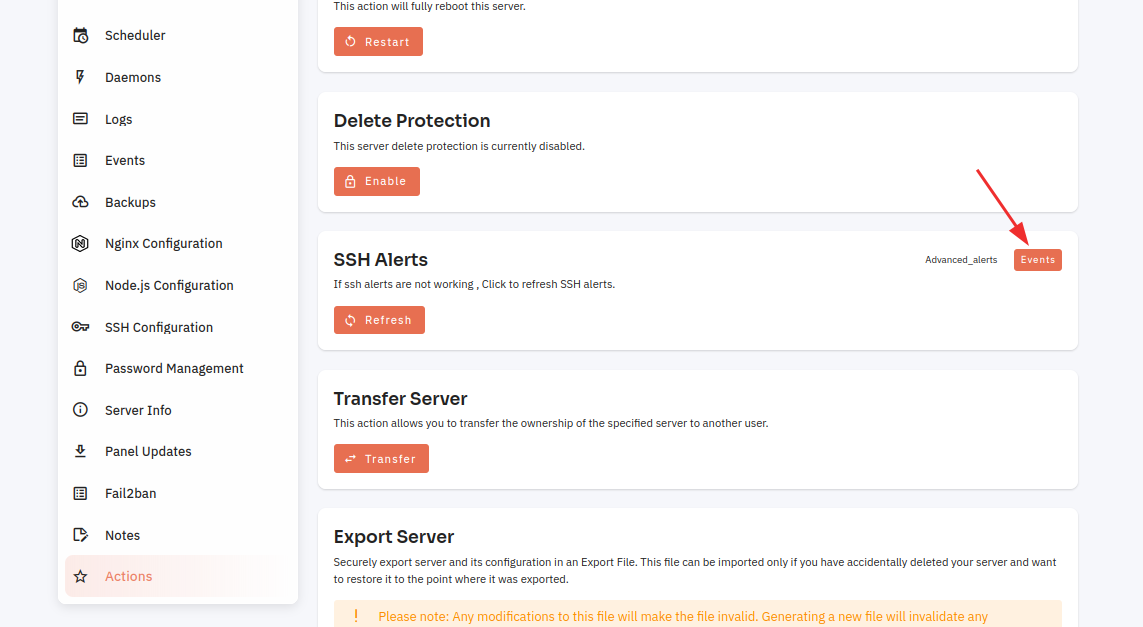Click the transfer ownership description text

click(x=551, y=423)
